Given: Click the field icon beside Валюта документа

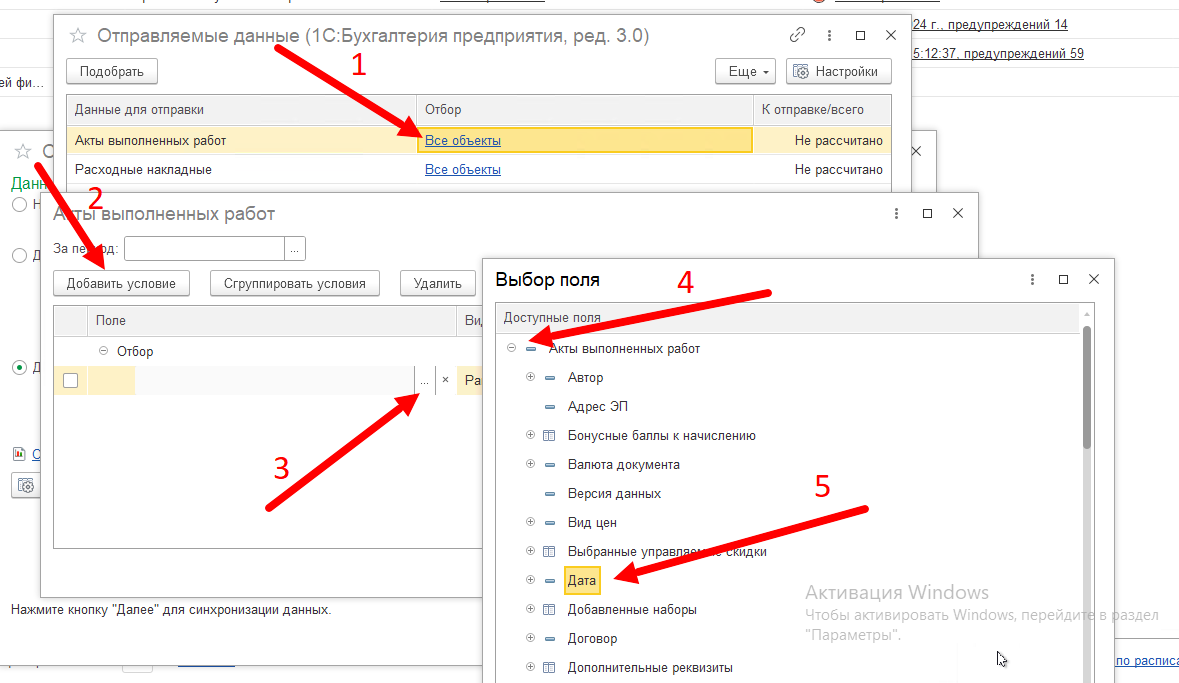Looking at the screenshot, I should click(550, 465).
